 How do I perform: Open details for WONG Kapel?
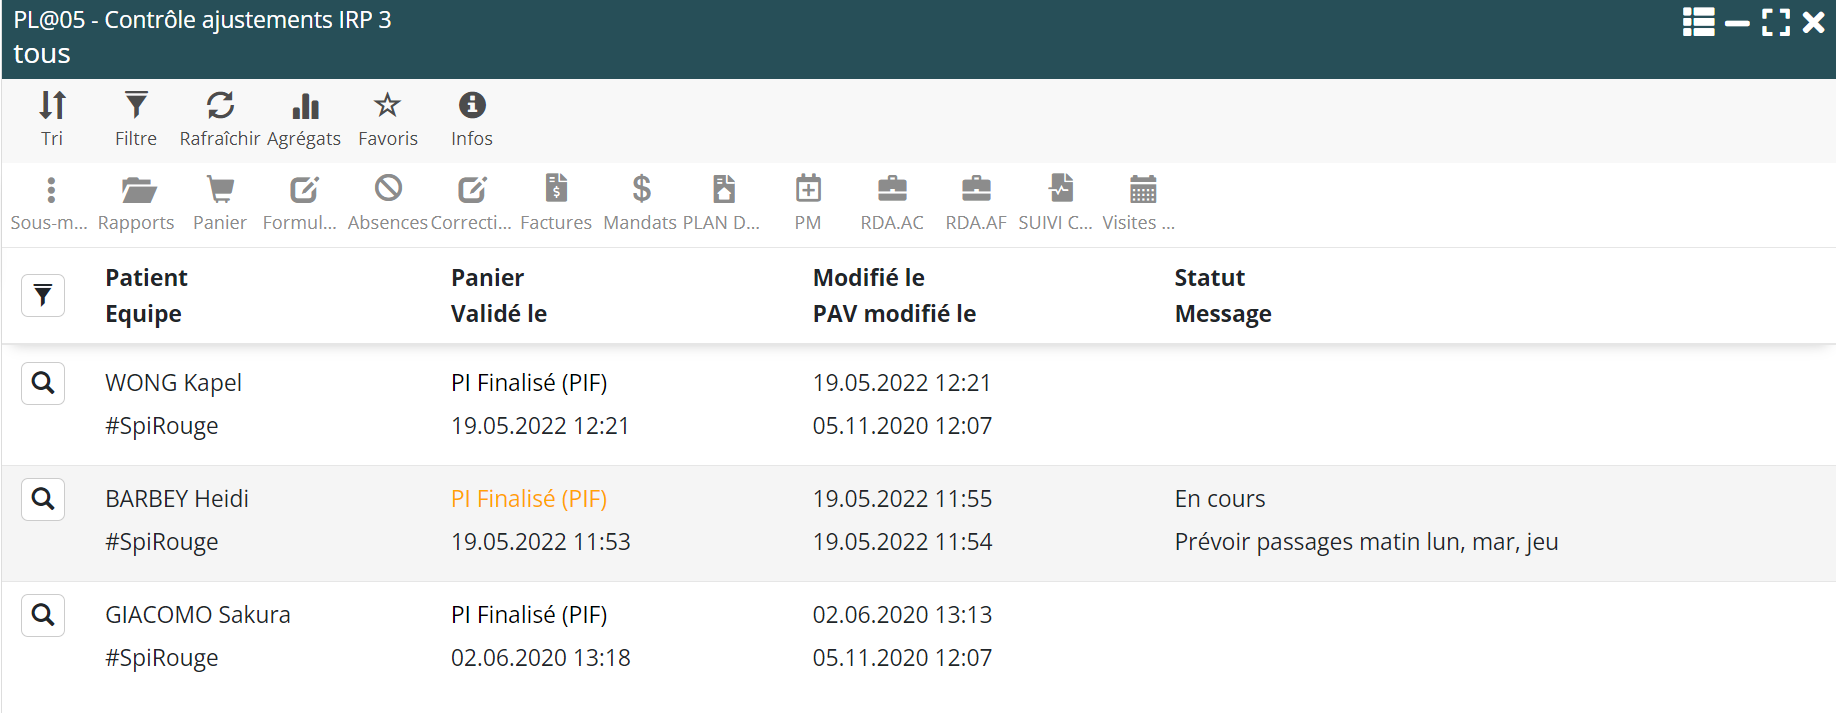[43, 383]
